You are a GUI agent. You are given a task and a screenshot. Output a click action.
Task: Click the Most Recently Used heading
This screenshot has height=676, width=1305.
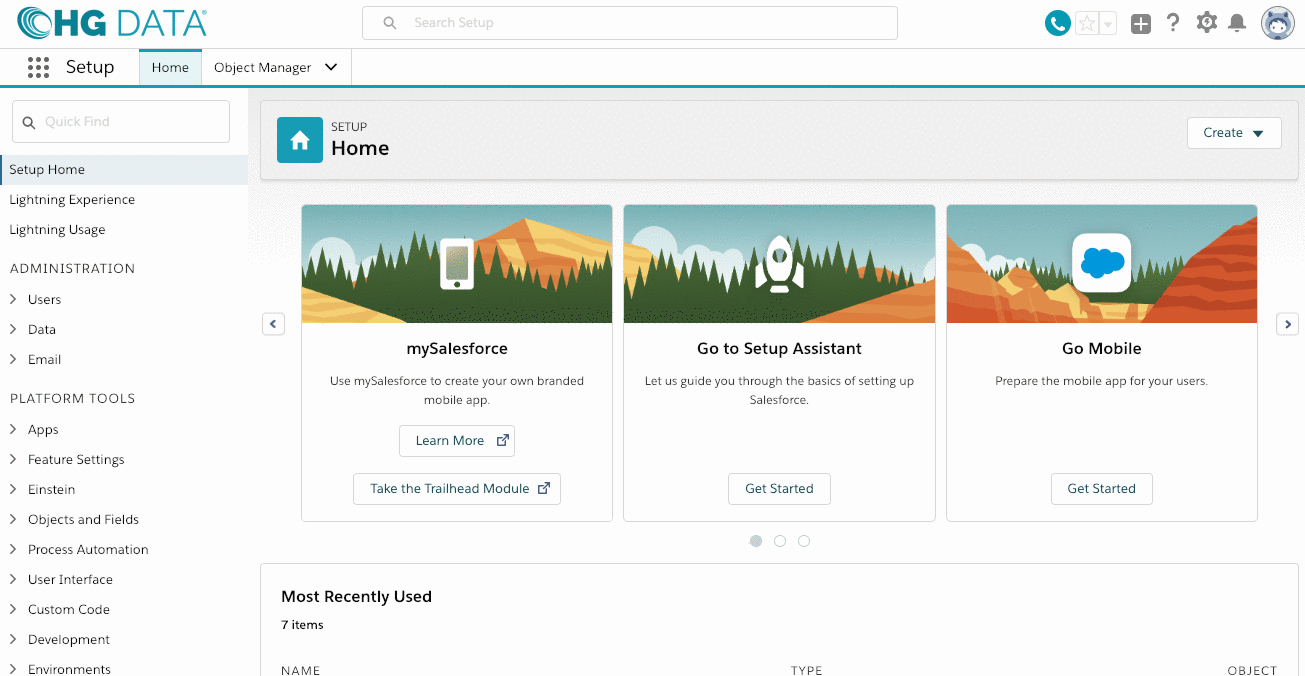[x=356, y=597]
